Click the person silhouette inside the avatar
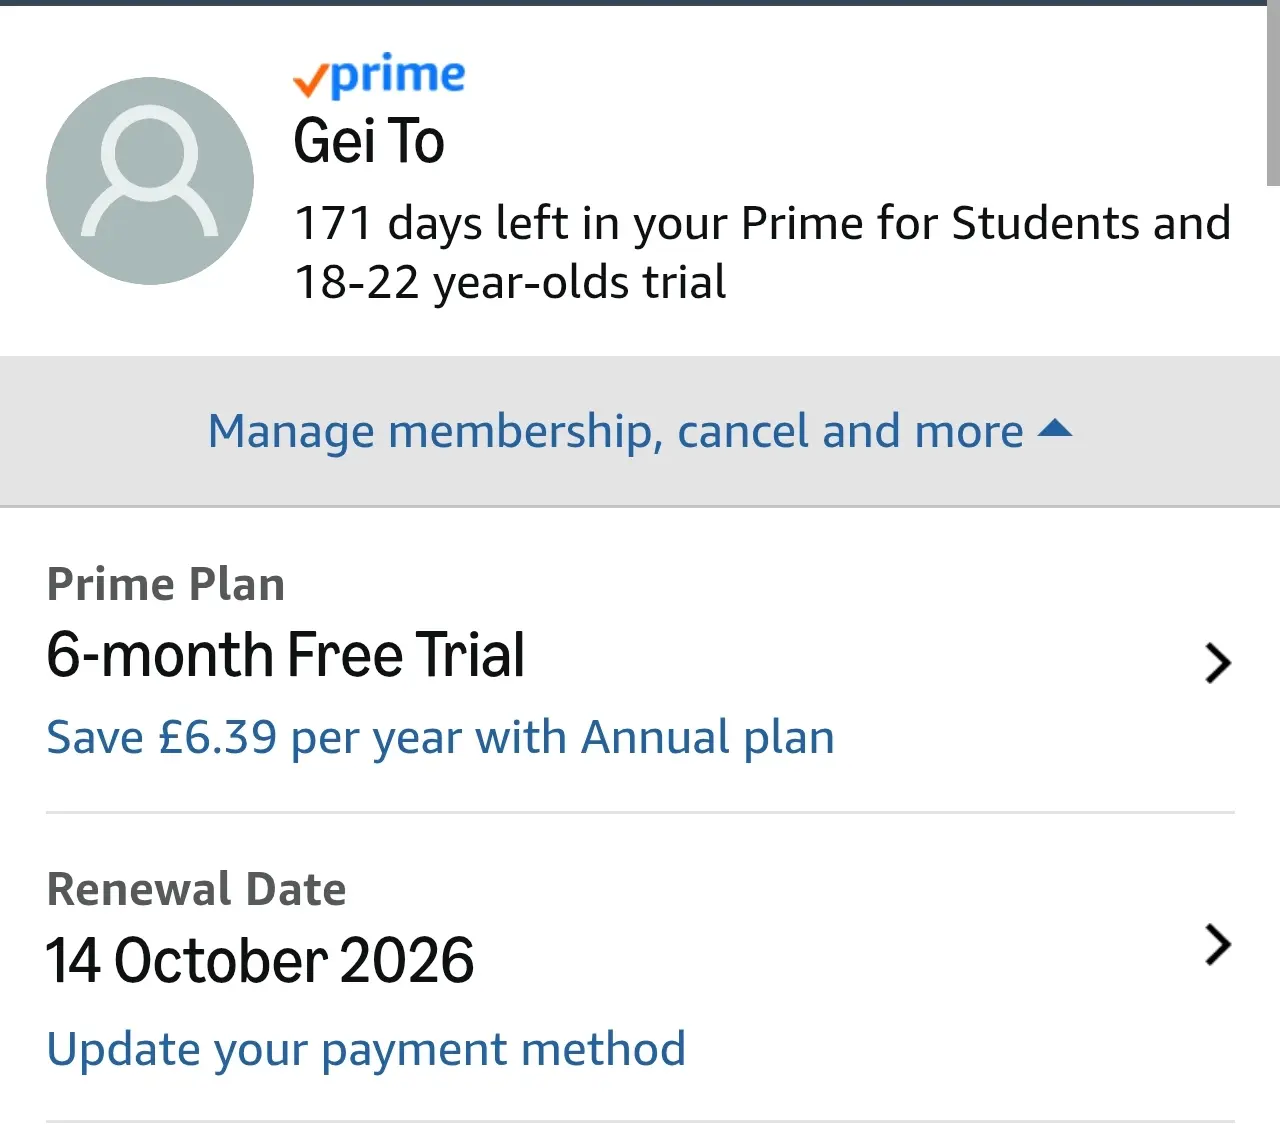Image resolution: width=1280 pixels, height=1126 pixels. pyautogui.click(x=150, y=176)
